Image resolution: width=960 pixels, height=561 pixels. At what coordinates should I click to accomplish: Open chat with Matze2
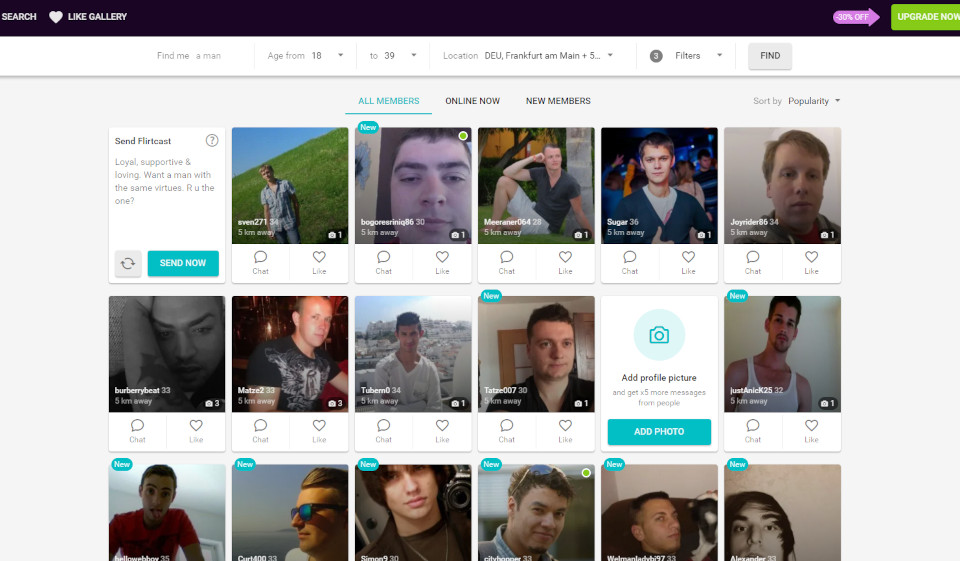click(260, 426)
